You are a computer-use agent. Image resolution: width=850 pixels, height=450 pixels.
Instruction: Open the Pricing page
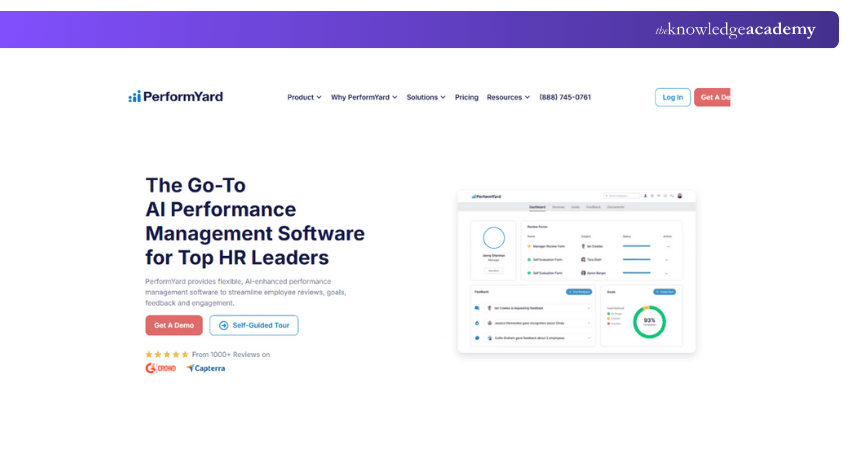point(466,97)
